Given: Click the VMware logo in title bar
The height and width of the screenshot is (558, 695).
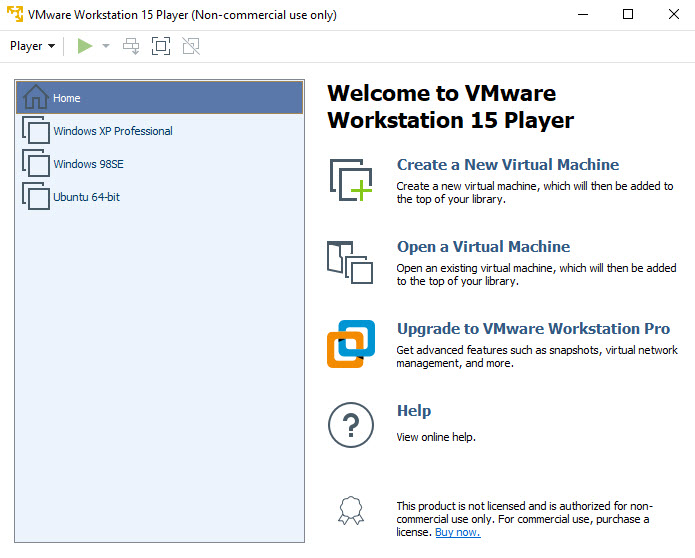Looking at the screenshot, I should click(15, 14).
